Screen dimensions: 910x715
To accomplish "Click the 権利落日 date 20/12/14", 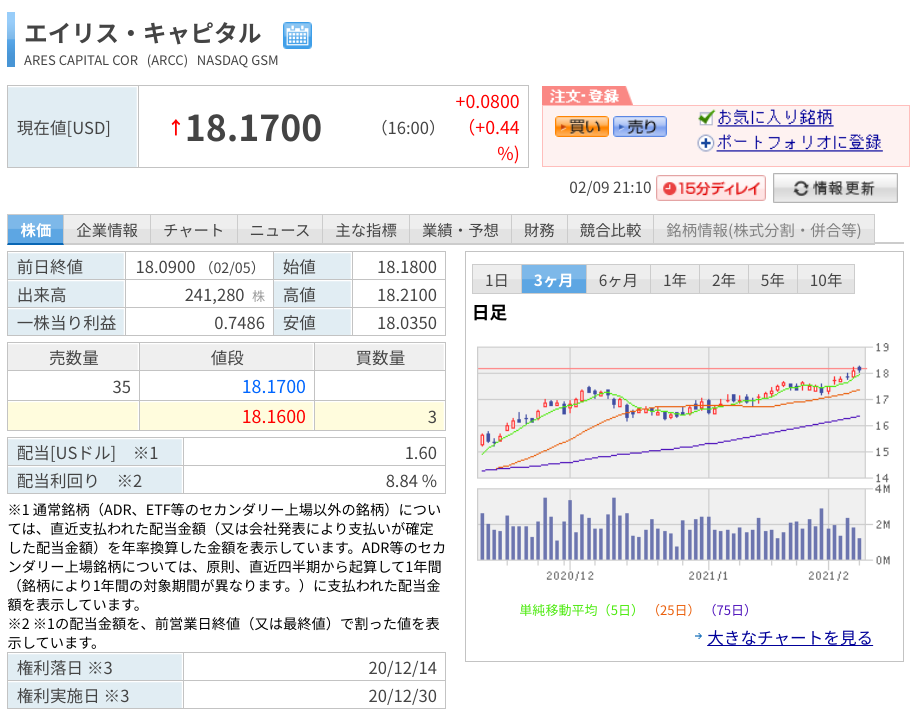I will tap(402, 668).
